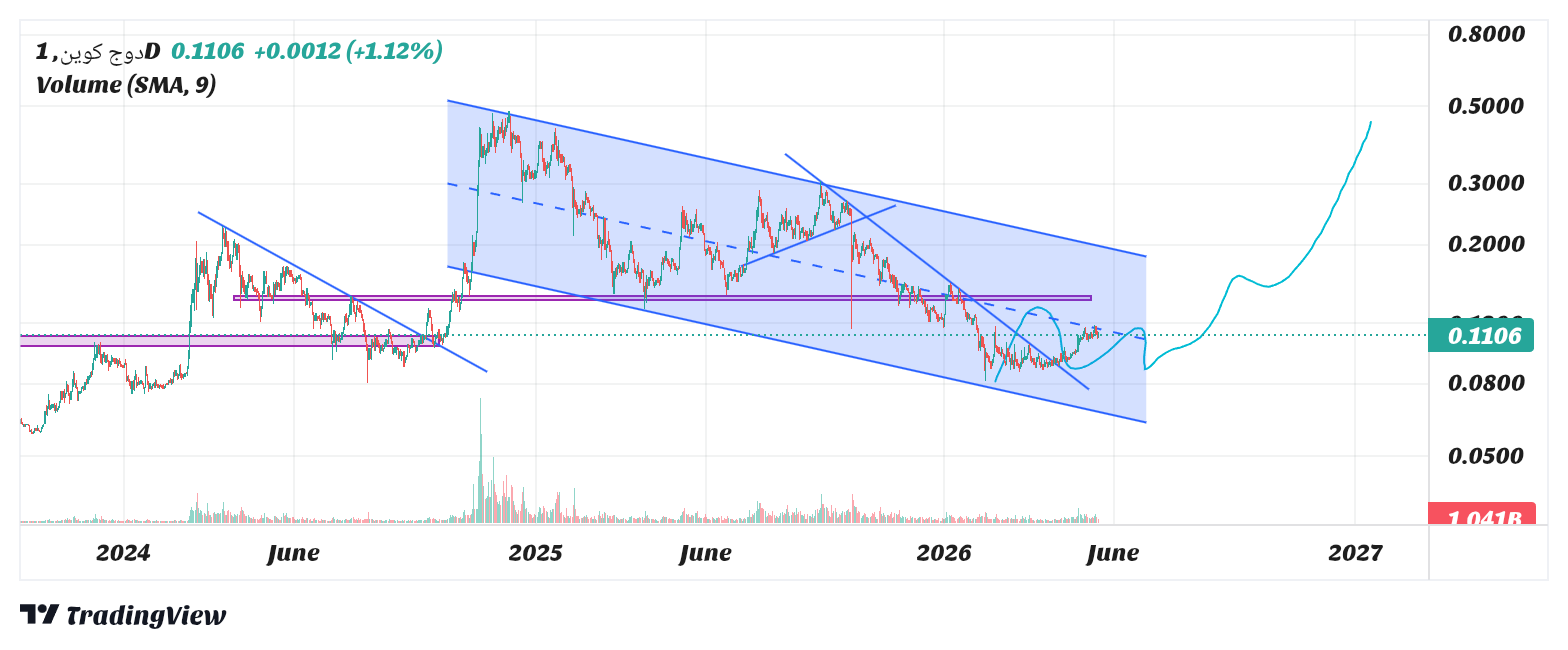
Task: Click the +0.0012 (+1.12%) change value
Action: click(348, 51)
